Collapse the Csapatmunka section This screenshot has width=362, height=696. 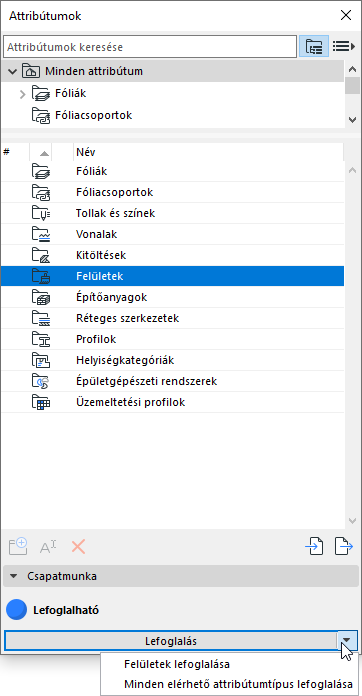(14, 576)
